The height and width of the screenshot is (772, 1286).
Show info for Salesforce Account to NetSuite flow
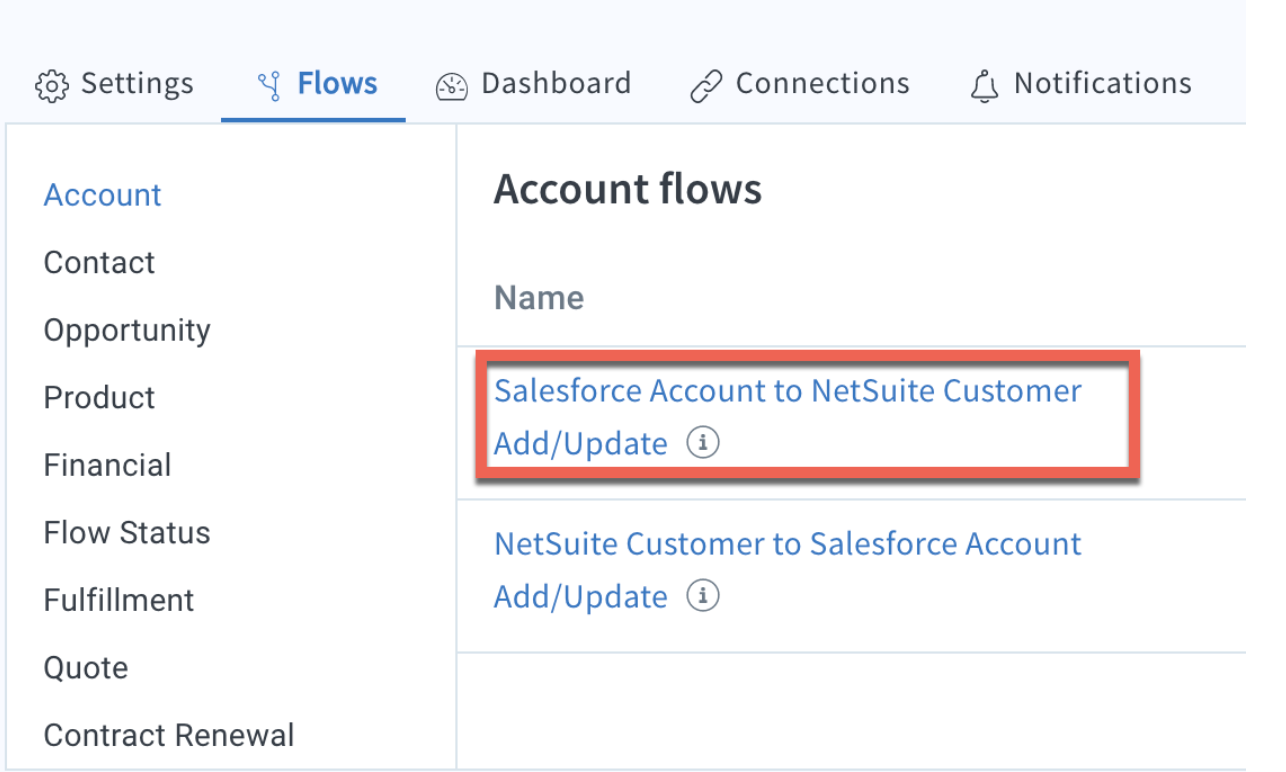pyautogui.click(x=703, y=443)
